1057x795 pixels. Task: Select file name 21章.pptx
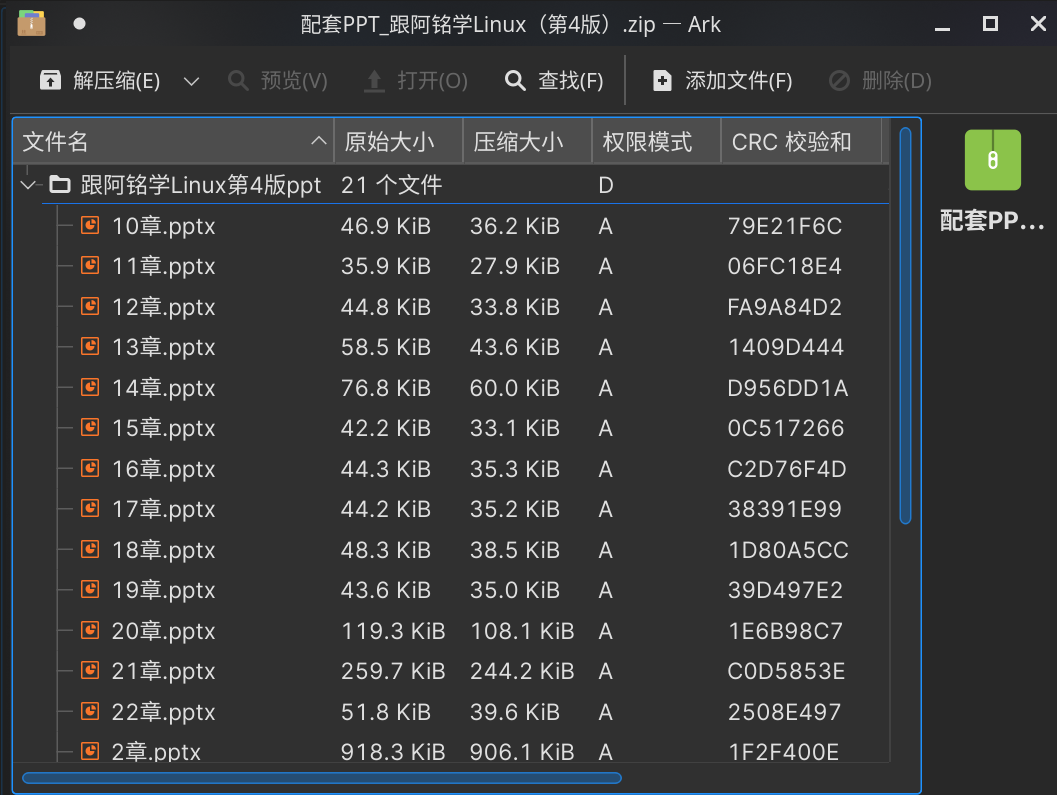(x=163, y=671)
